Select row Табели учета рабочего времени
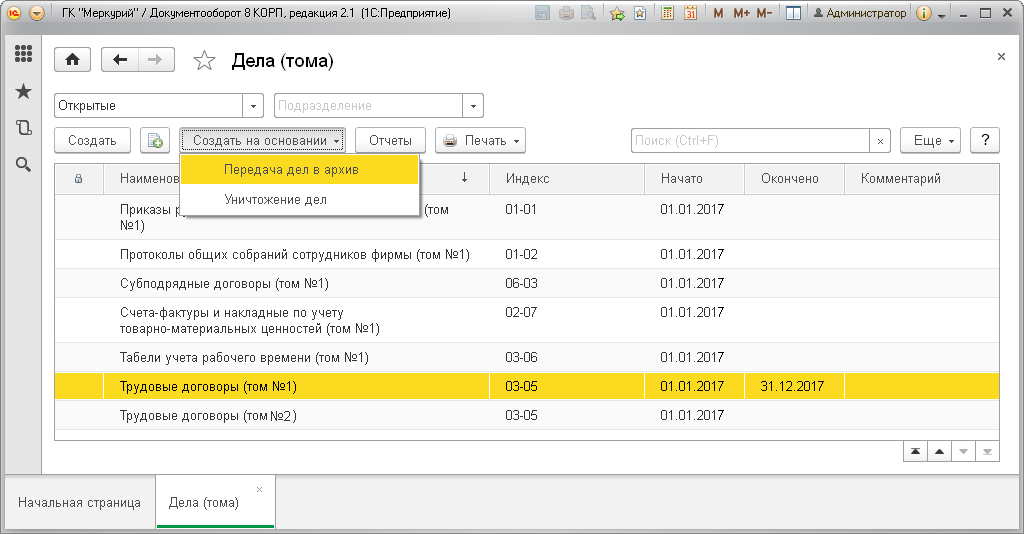Viewport: 1024px width, 534px height. pos(526,358)
